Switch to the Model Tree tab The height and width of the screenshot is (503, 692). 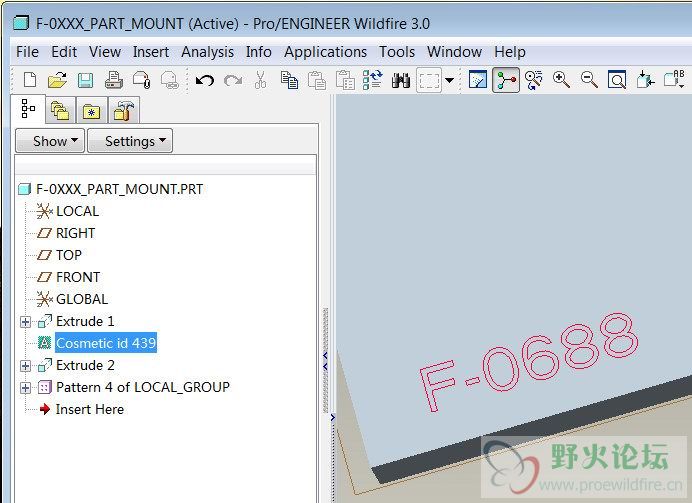(x=28, y=109)
